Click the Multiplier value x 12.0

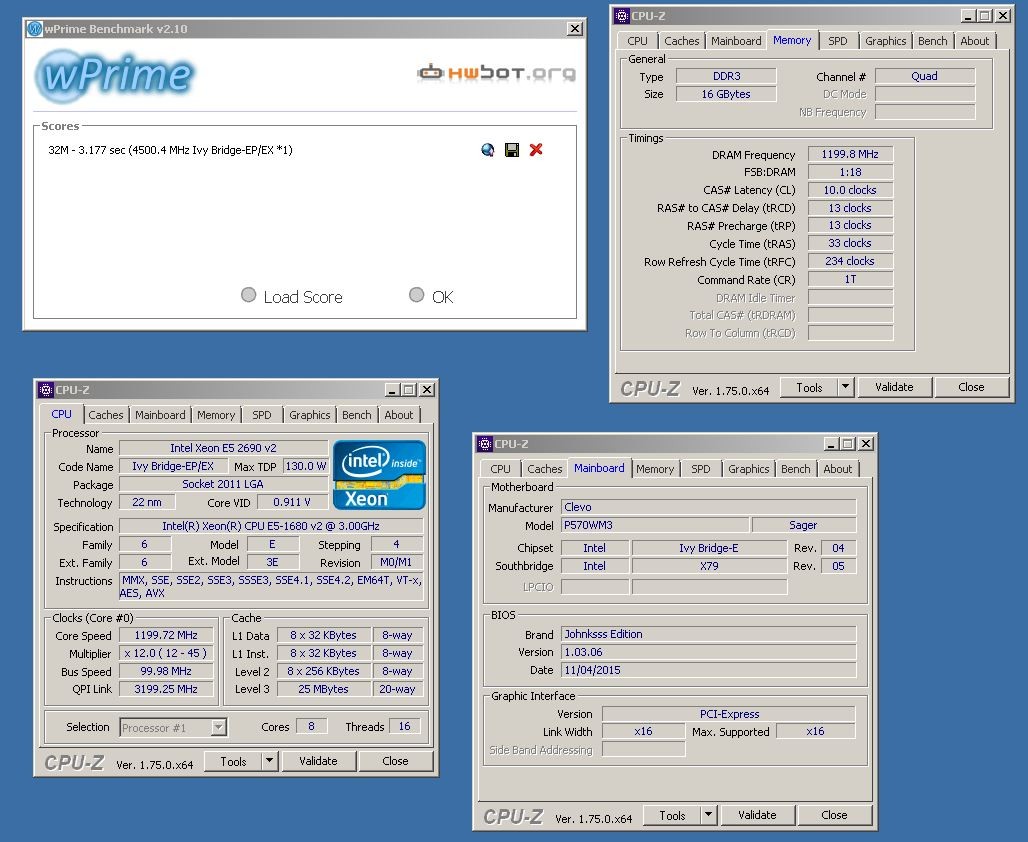click(x=166, y=653)
